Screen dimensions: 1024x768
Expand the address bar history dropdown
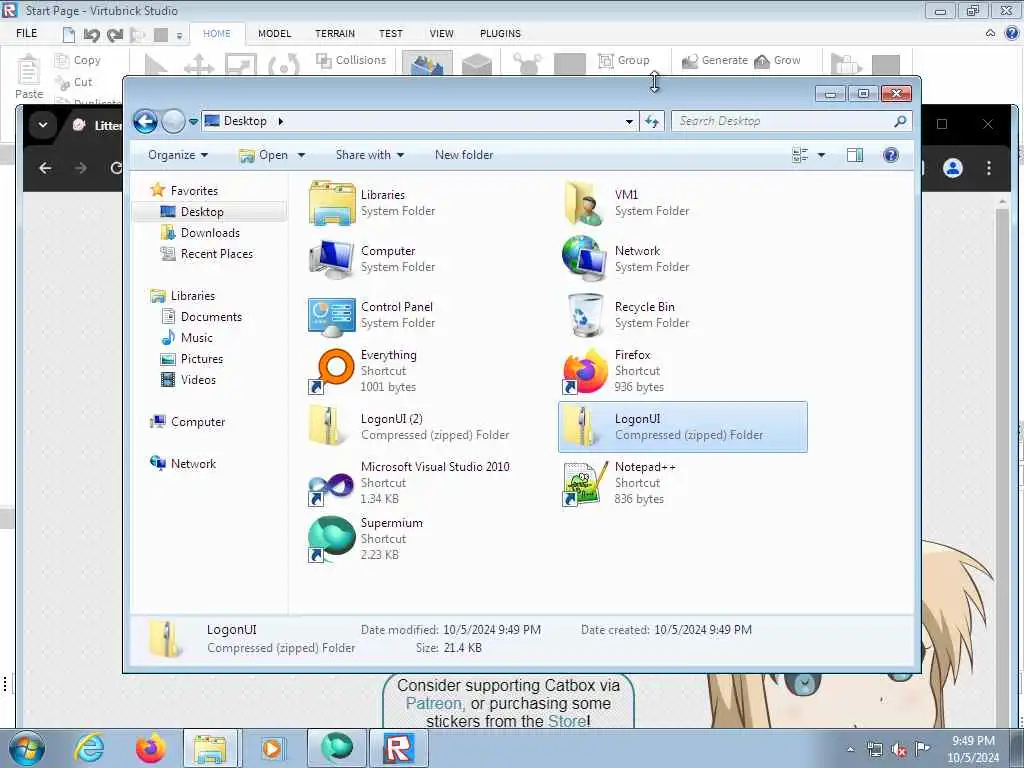coord(629,121)
